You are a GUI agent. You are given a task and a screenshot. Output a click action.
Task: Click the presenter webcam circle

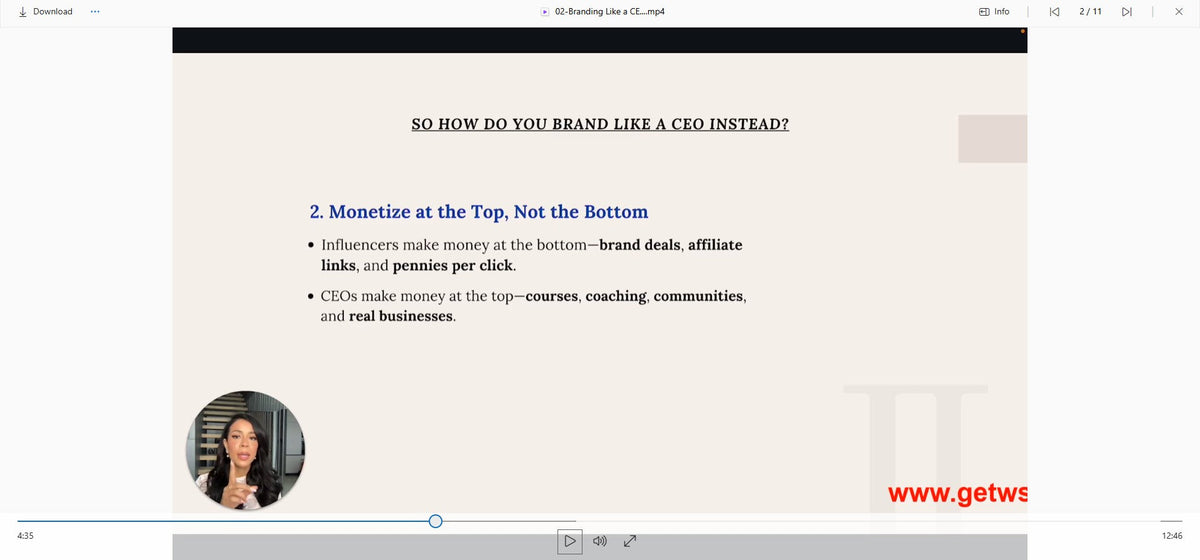(245, 450)
